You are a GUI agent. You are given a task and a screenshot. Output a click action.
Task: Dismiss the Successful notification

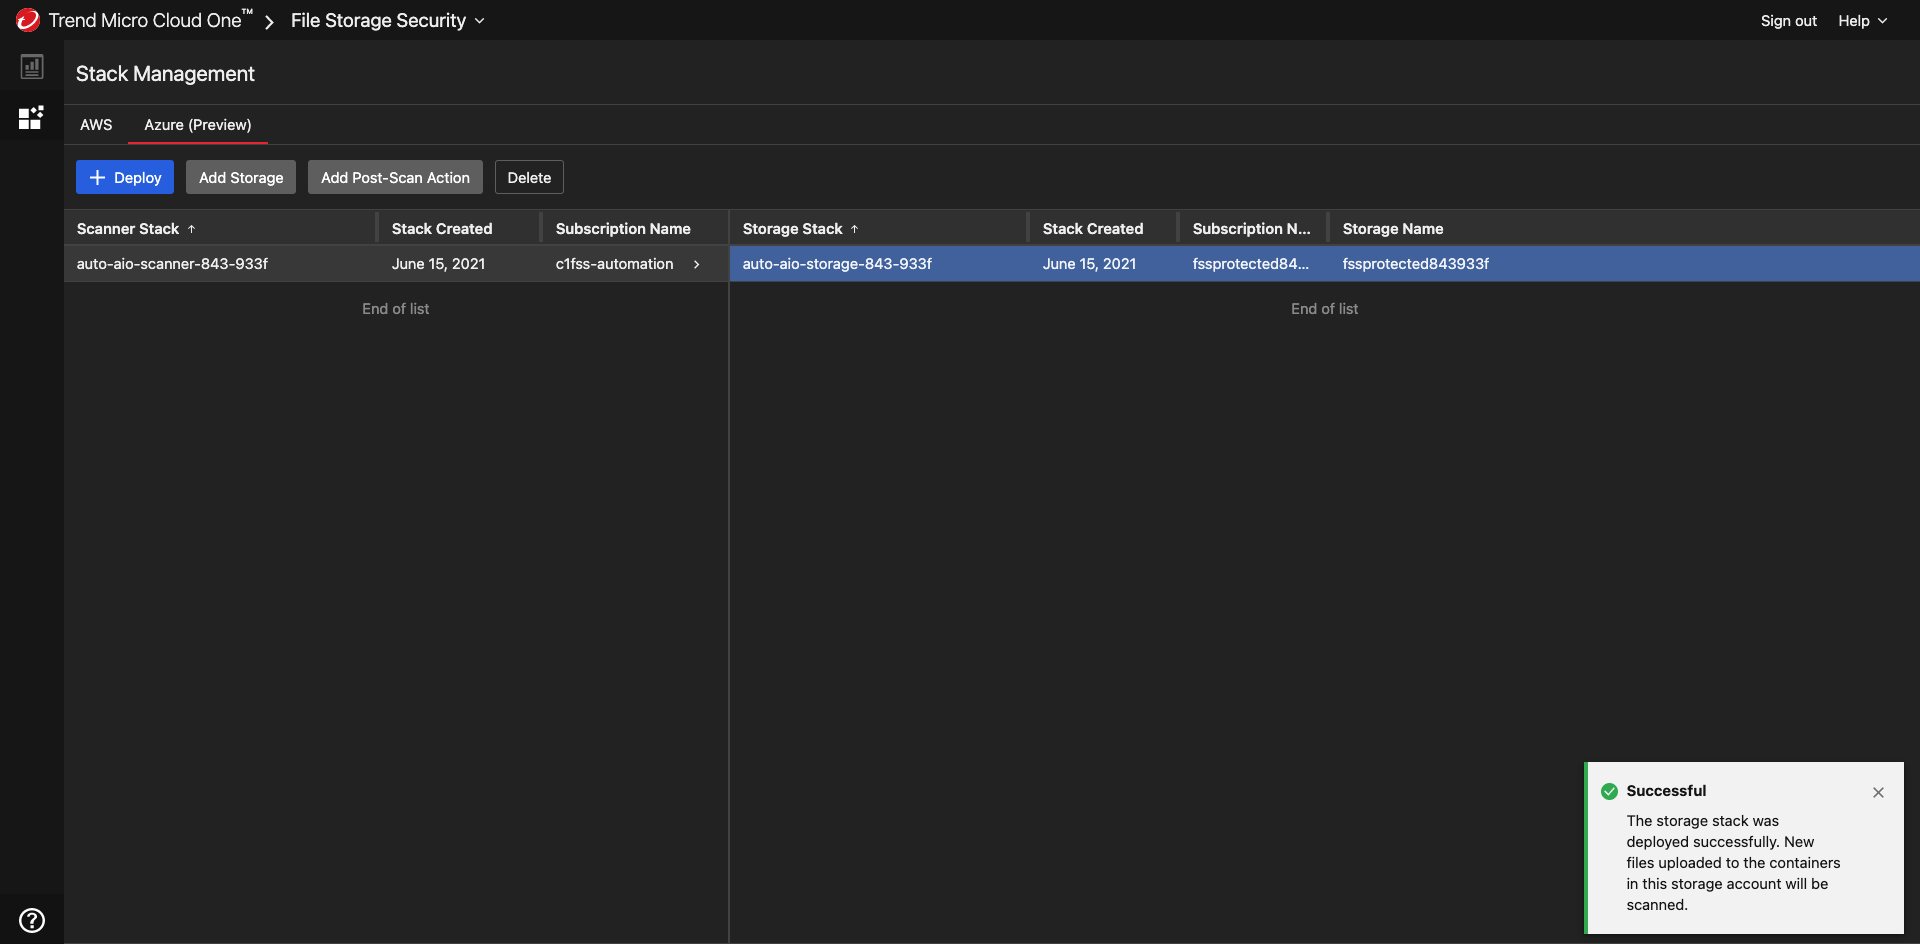pyautogui.click(x=1878, y=792)
